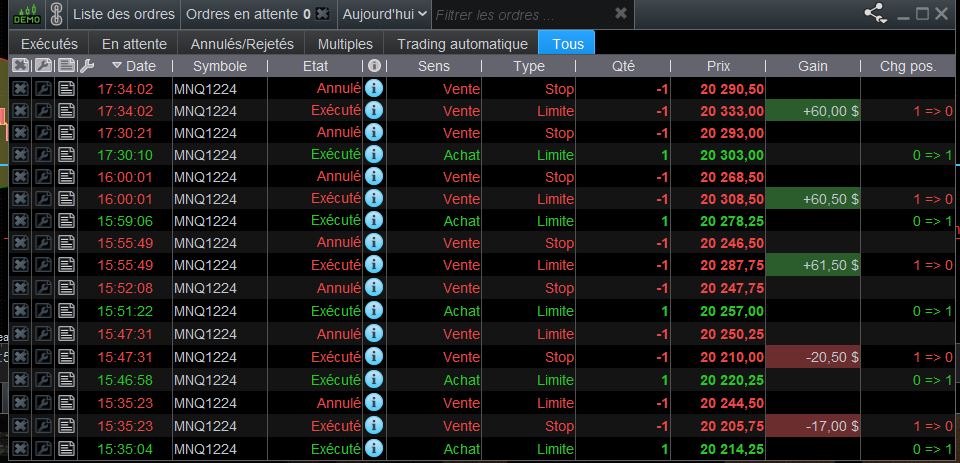Sort by the Symbole column header

point(220,66)
